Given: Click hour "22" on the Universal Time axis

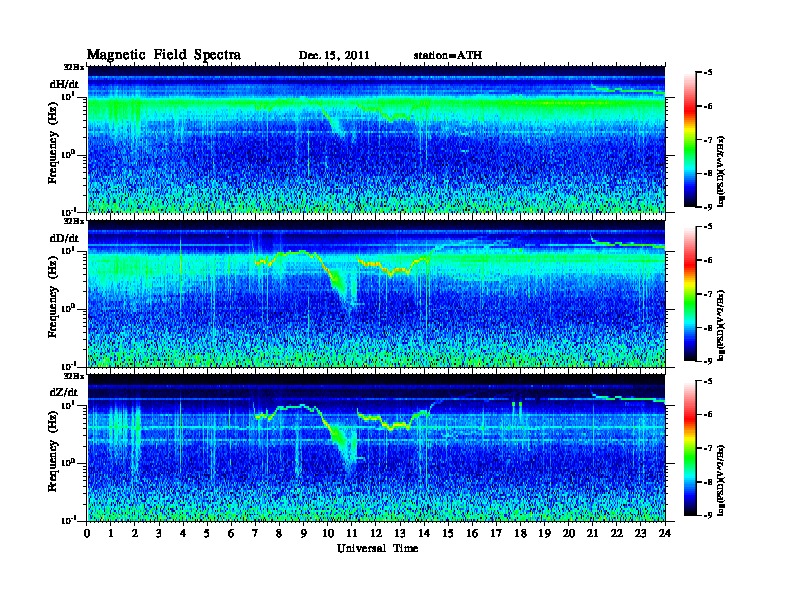Looking at the screenshot, I should pyautogui.click(x=617, y=534).
